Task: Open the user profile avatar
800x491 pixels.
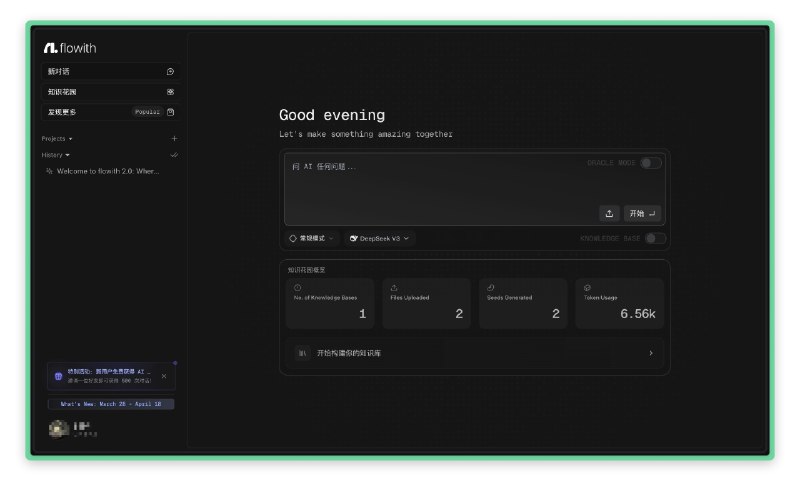Action: 59,429
